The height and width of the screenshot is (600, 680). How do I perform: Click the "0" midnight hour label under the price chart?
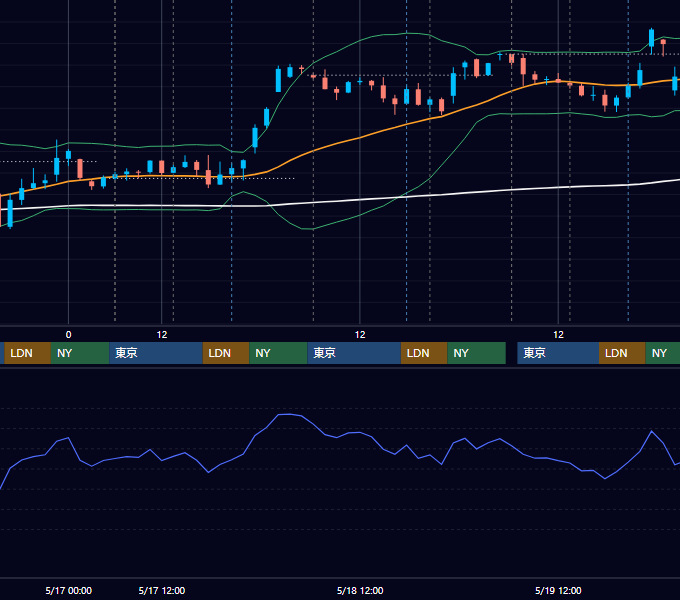[68, 335]
